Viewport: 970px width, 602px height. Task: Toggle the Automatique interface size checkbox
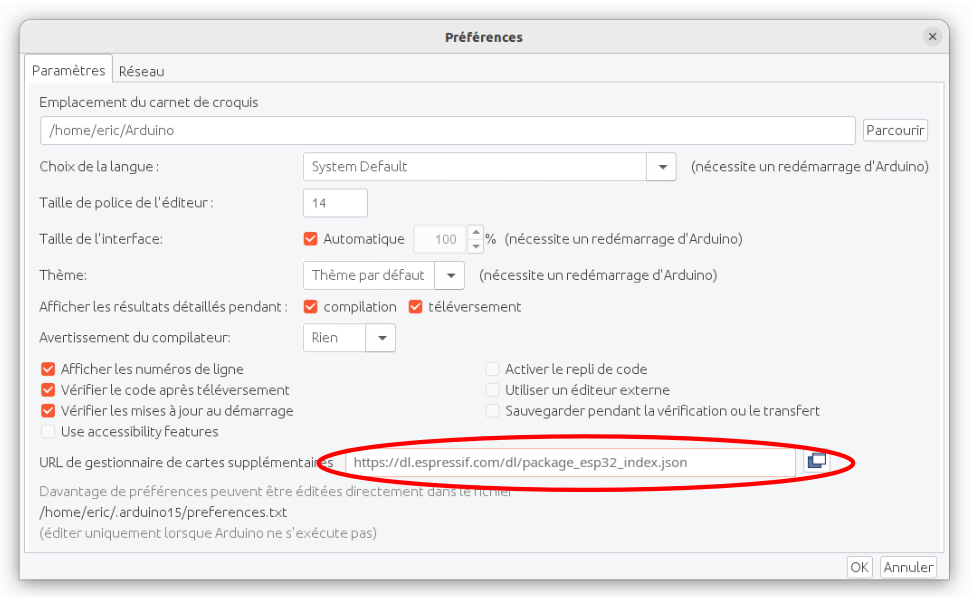pos(310,239)
